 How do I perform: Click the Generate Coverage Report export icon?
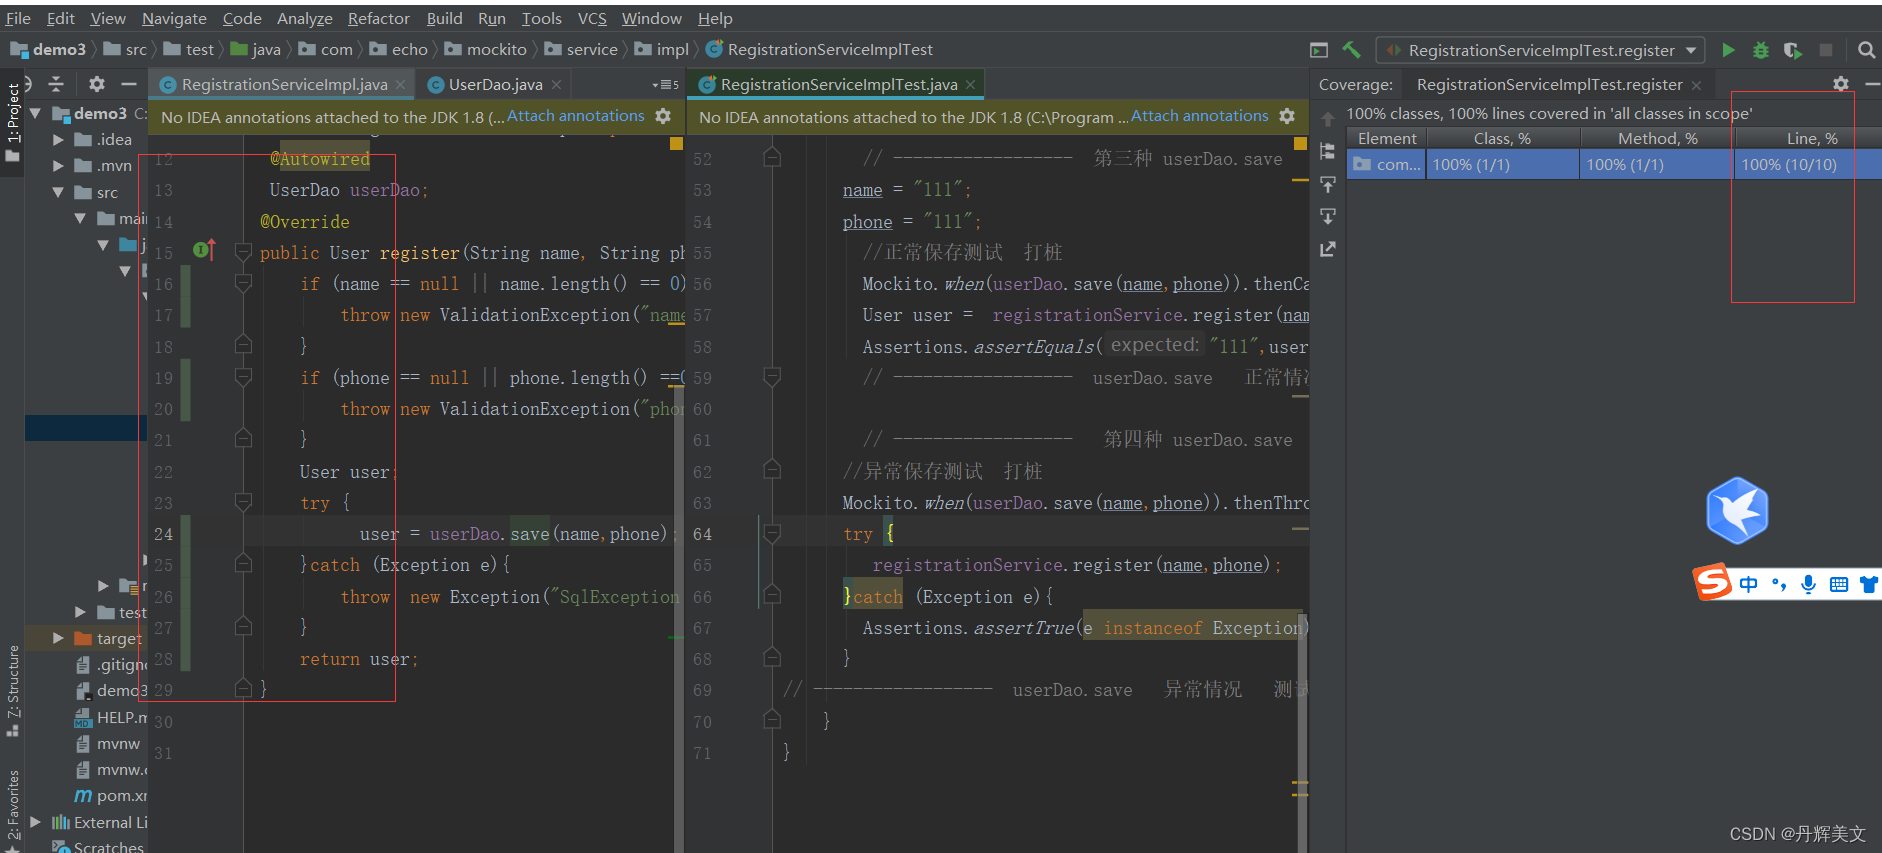[1328, 249]
